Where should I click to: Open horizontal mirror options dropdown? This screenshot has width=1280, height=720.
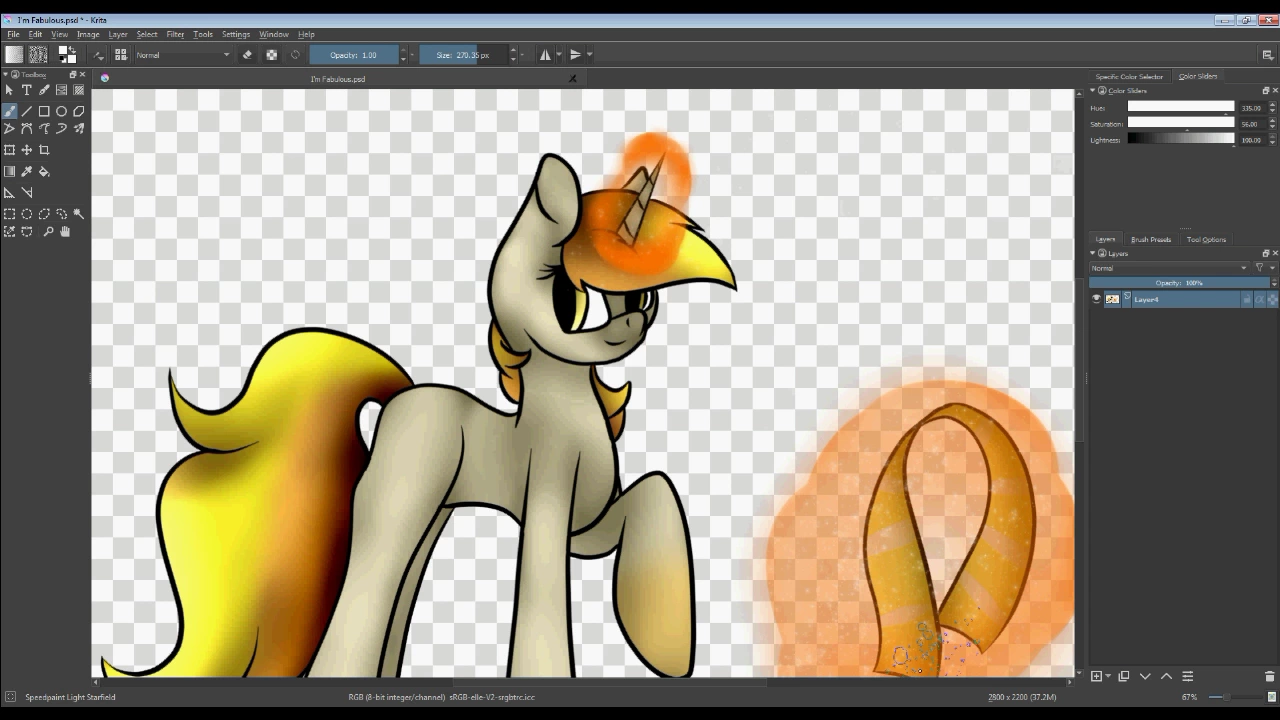click(x=558, y=55)
